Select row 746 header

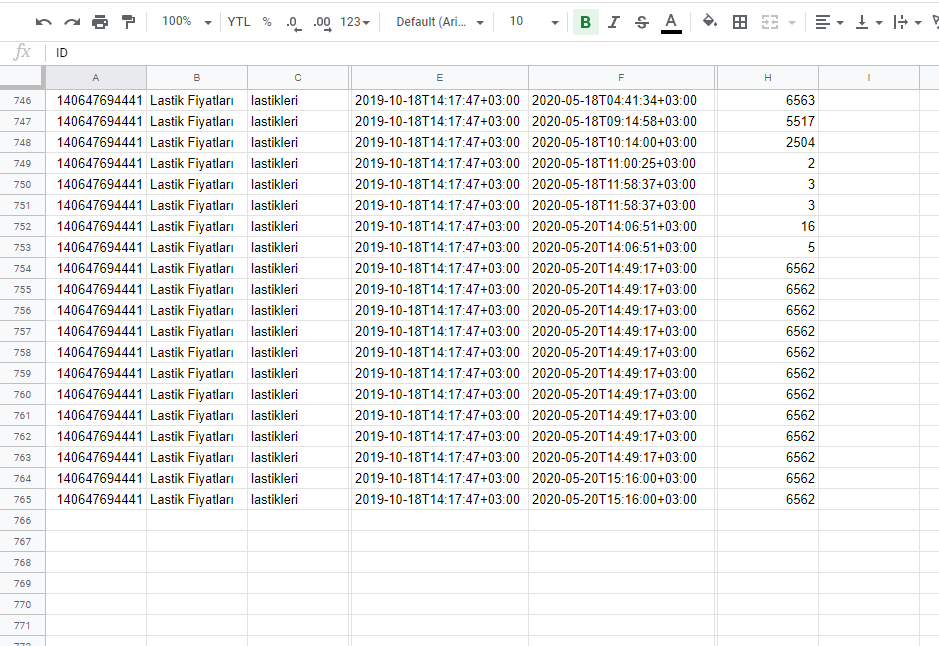(22, 101)
